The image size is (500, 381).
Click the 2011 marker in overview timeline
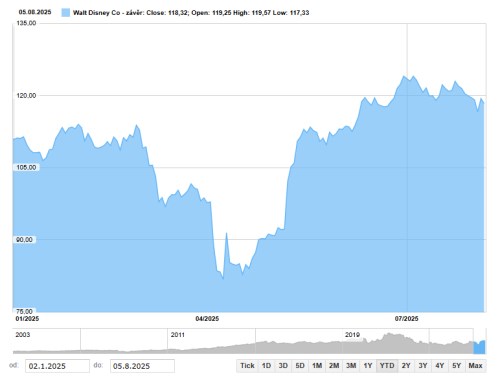[178, 335]
